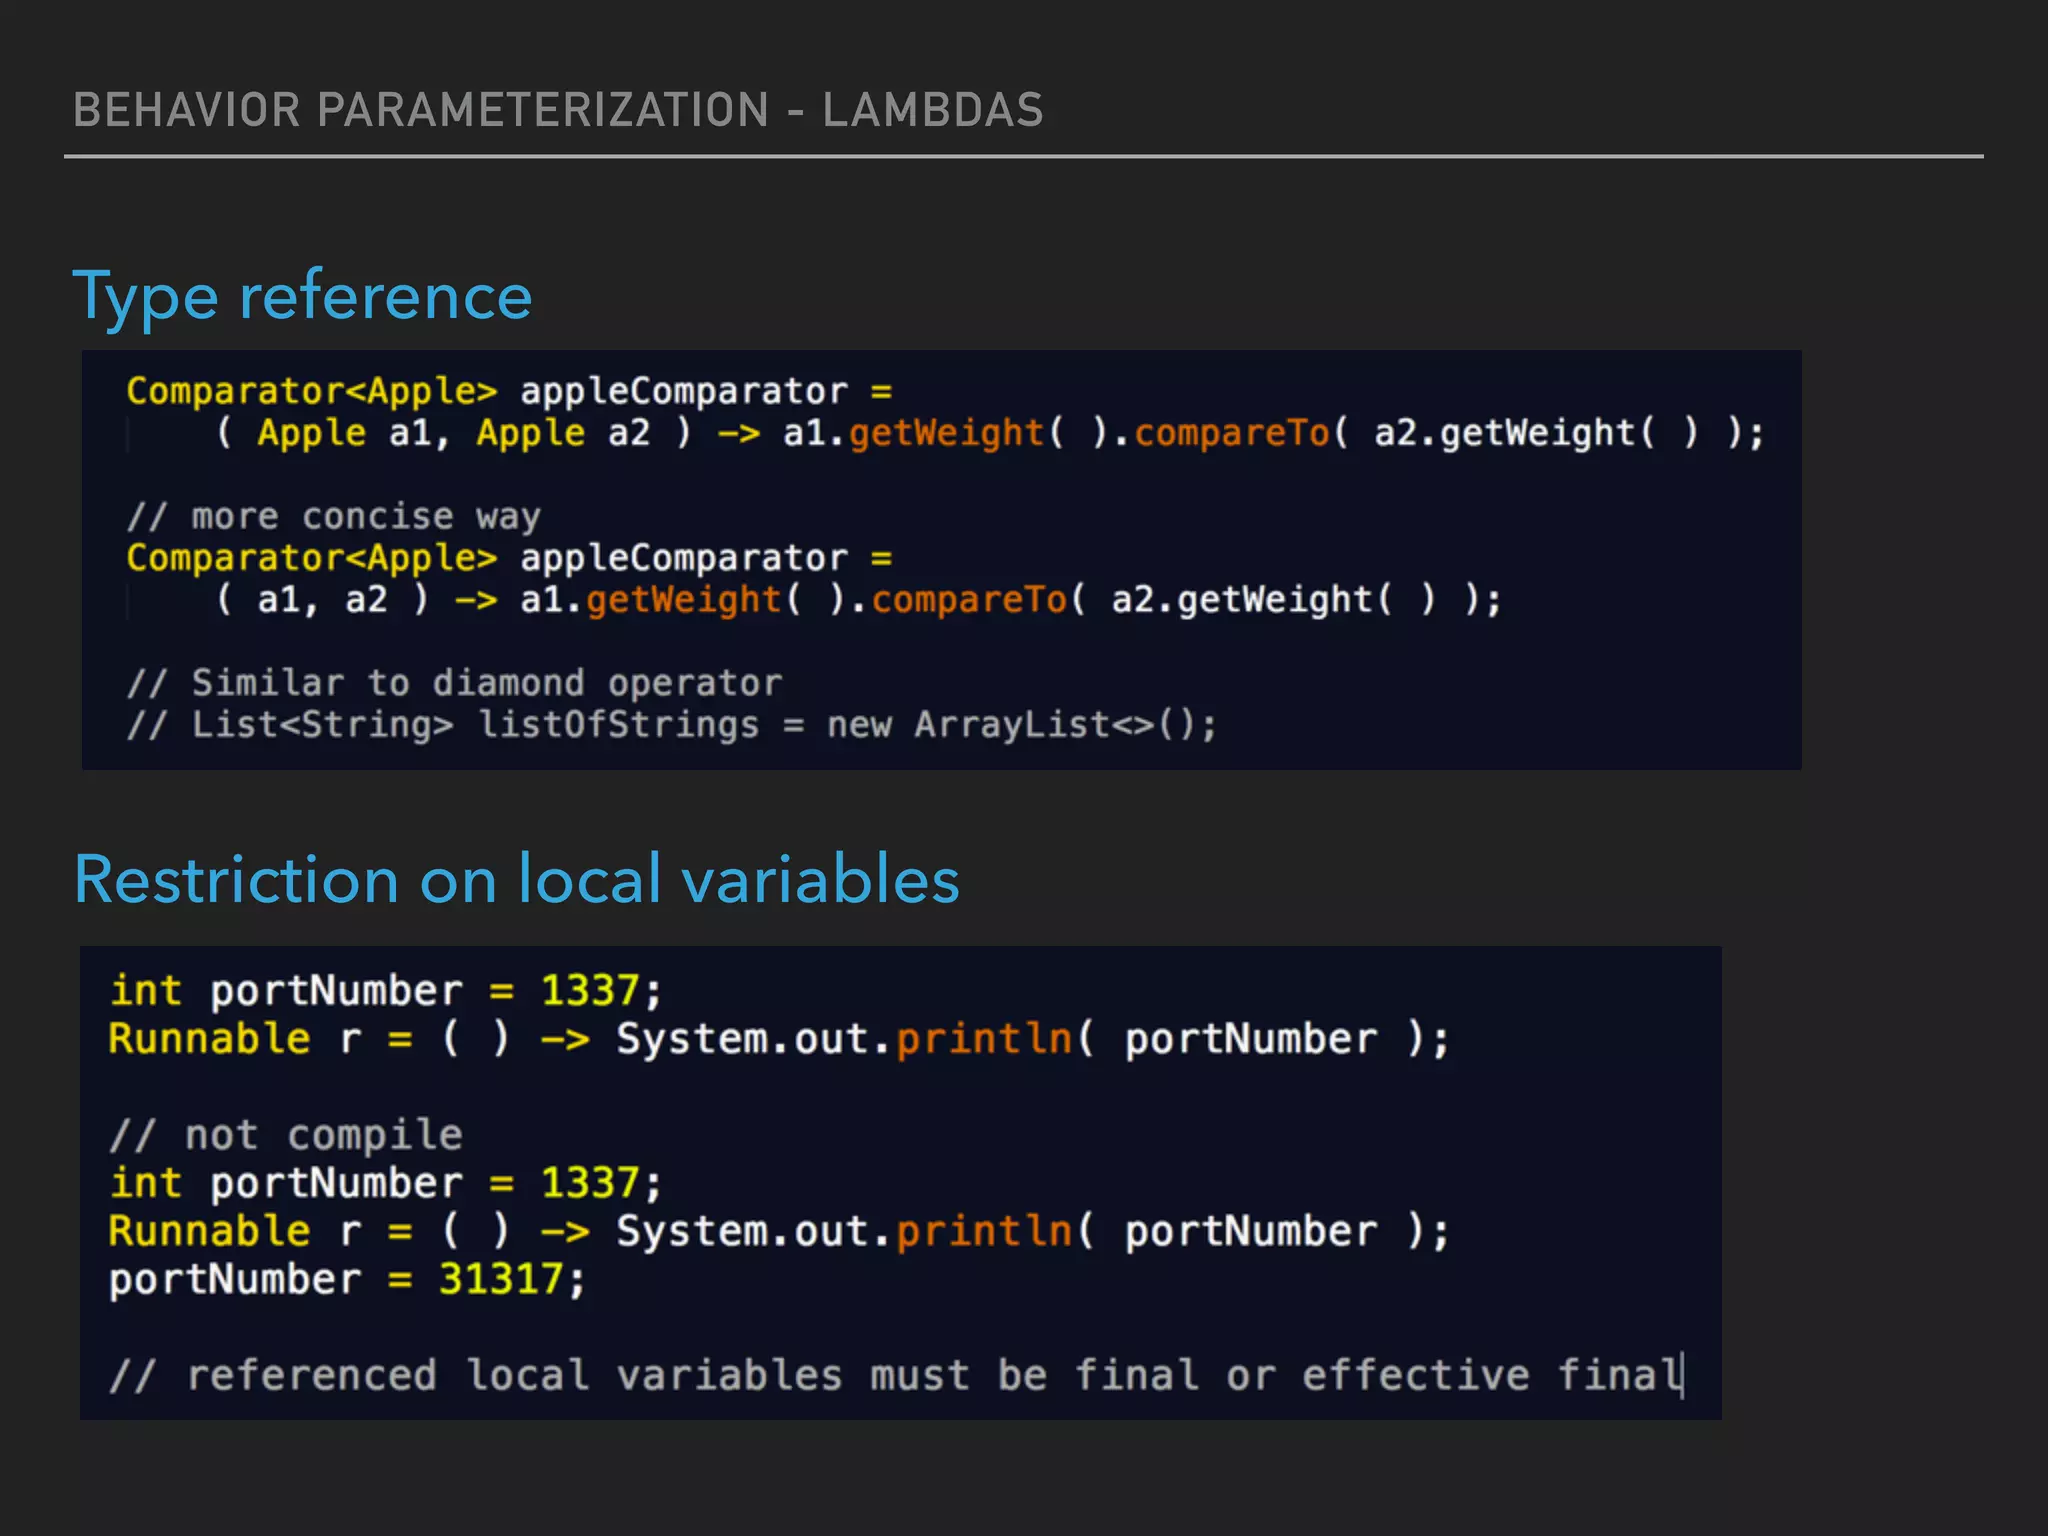
Task: Click the lambda line starting '( a1, a2 ) ->'
Action: (x=858, y=600)
